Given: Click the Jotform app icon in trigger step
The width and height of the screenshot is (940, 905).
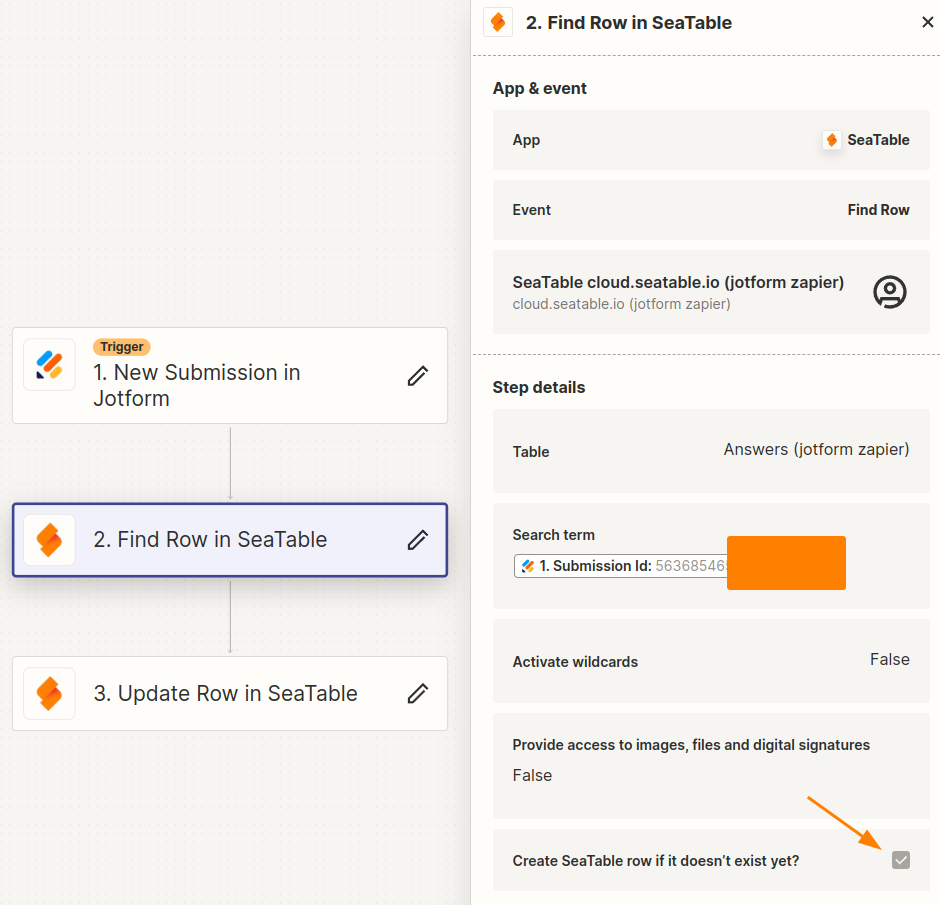Looking at the screenshot, I should (x=49, y=364).
